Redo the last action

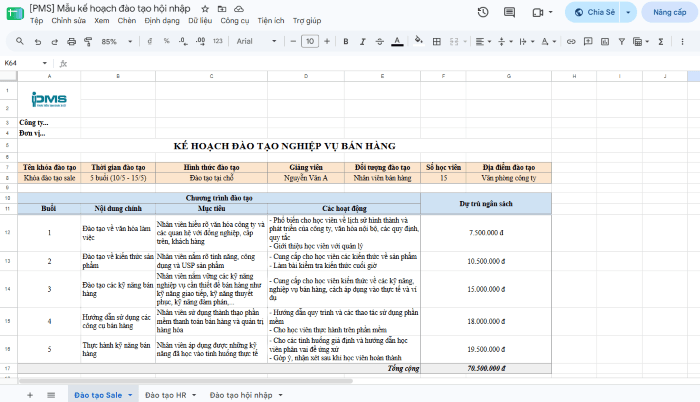pyautogui.click(x=54, y=42)
